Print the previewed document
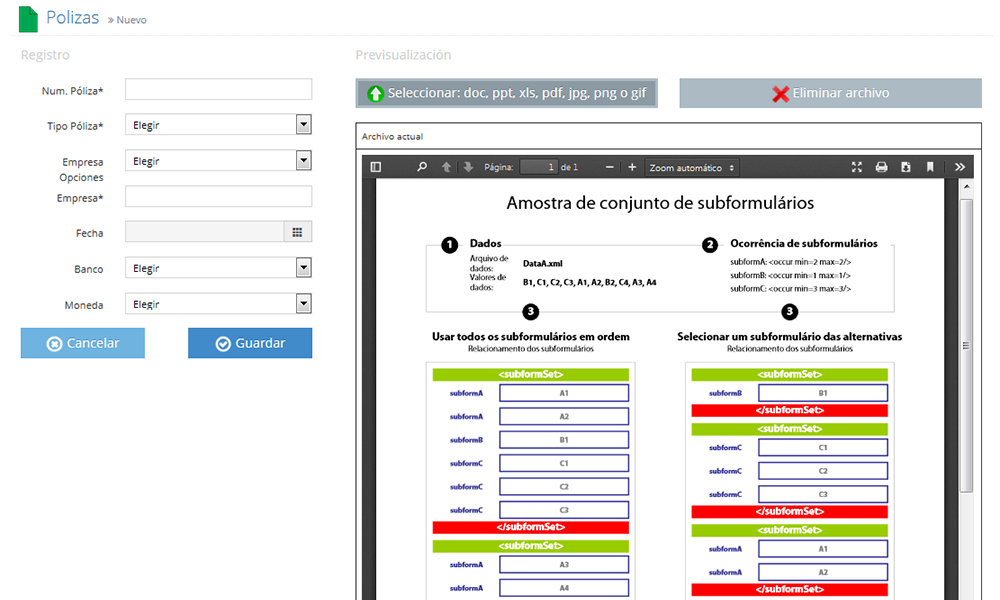 [x=881, y=167]
